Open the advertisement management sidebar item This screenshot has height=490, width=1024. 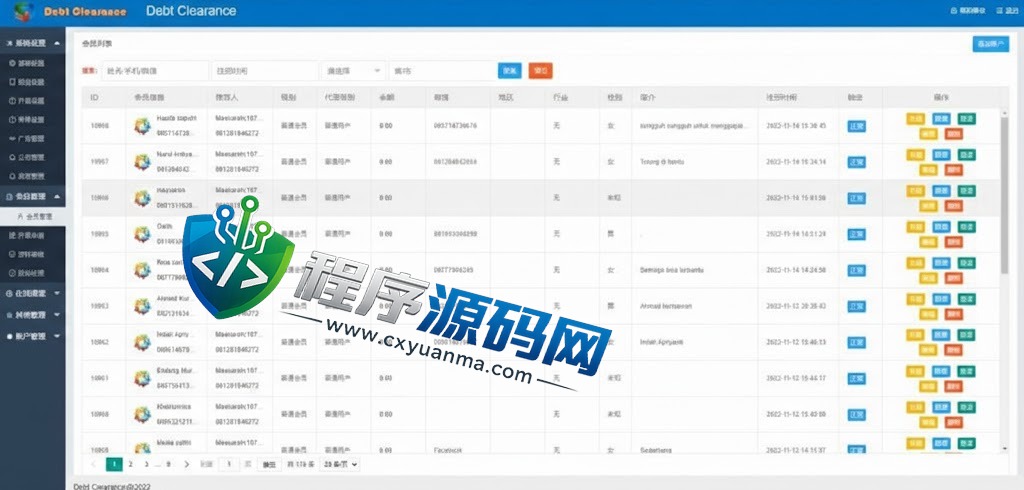(33, 139)
